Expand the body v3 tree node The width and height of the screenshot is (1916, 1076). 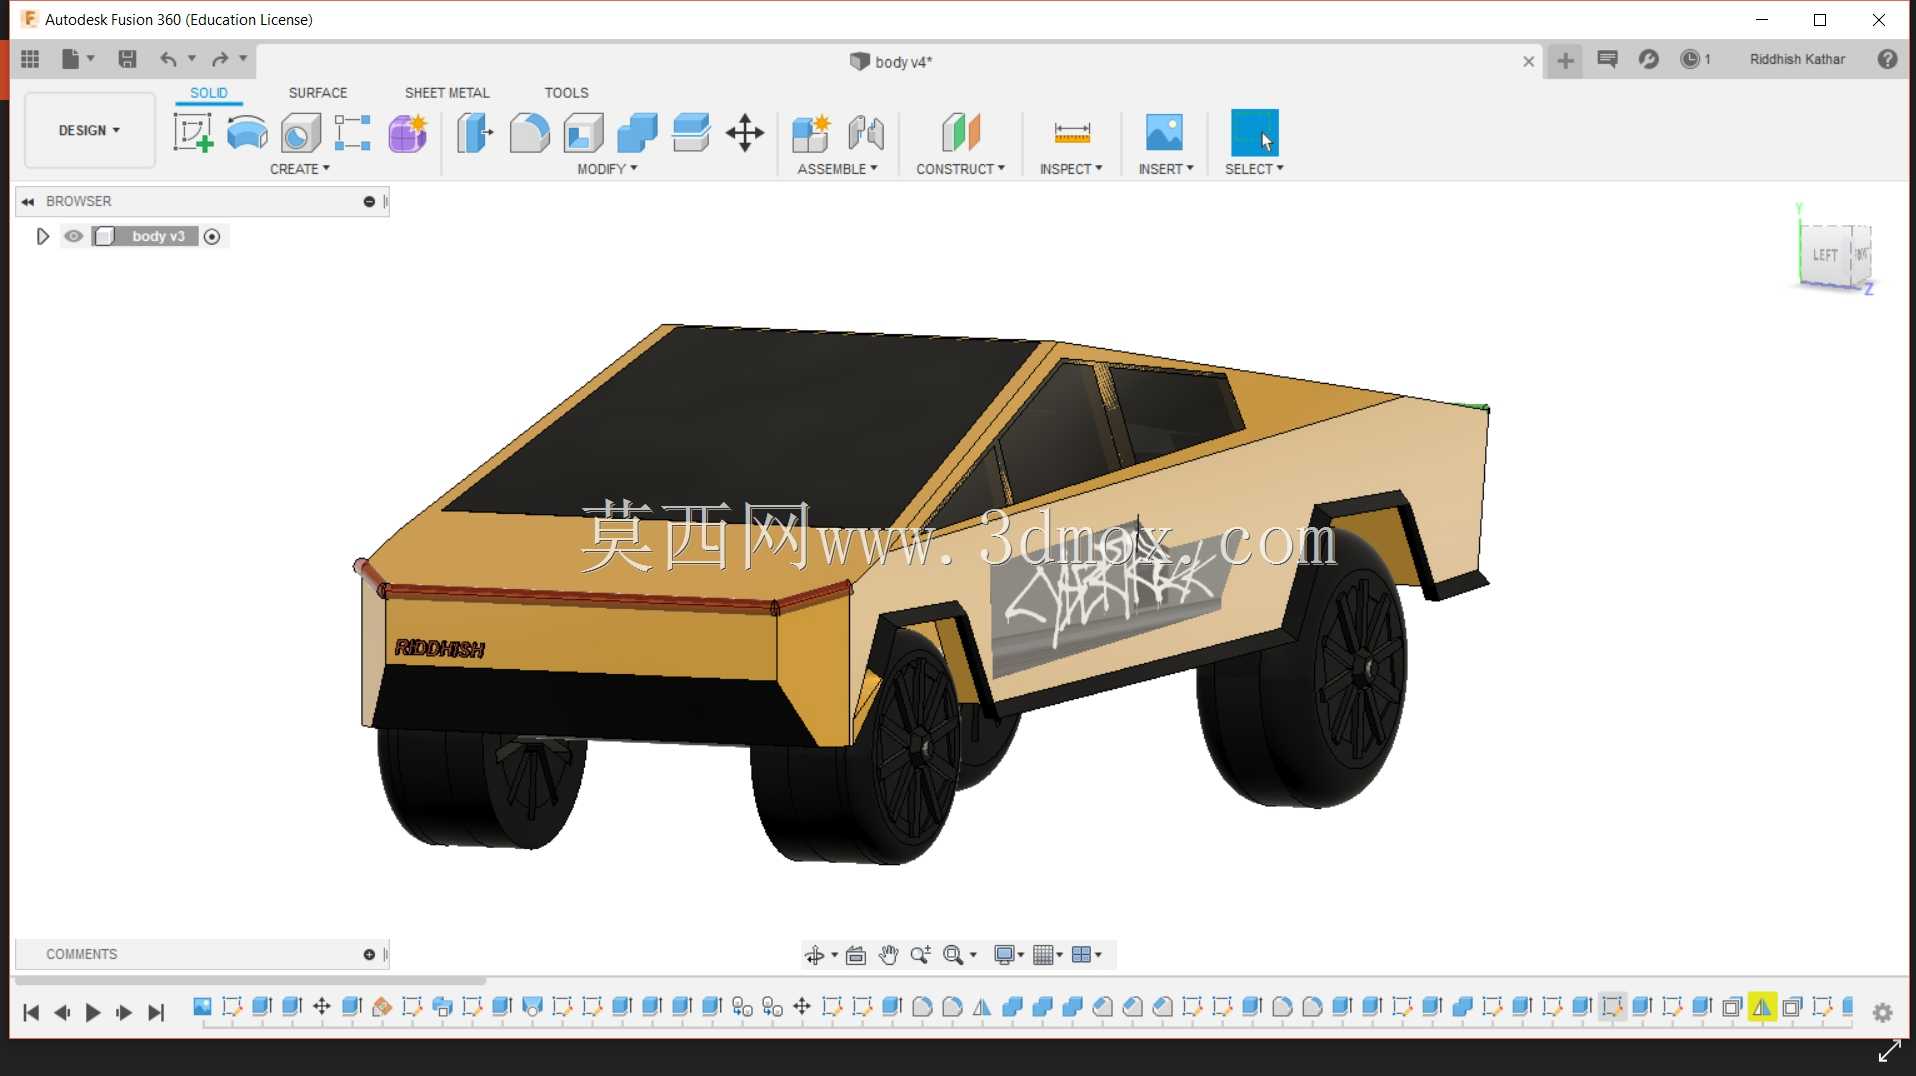coord(42,236)
